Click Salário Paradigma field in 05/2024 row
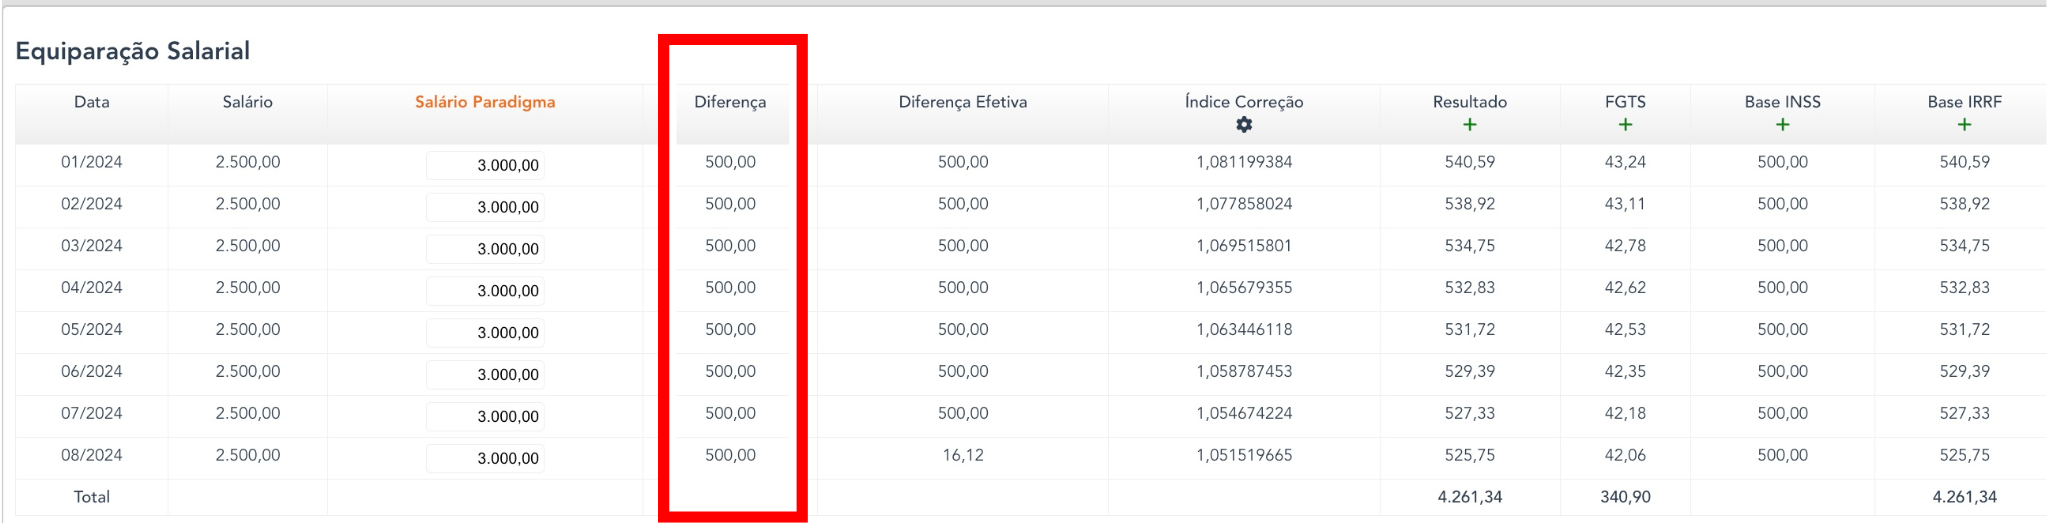 486,333
